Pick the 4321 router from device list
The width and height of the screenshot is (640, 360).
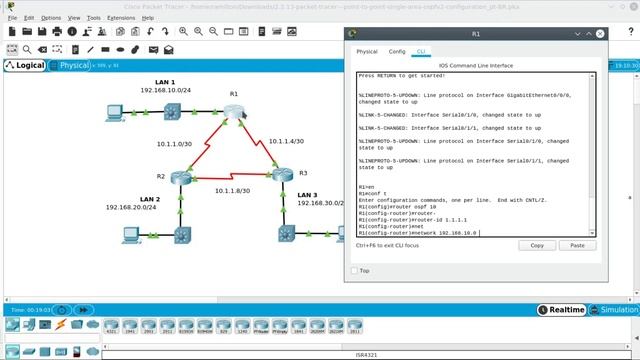[x=111, y=327]
